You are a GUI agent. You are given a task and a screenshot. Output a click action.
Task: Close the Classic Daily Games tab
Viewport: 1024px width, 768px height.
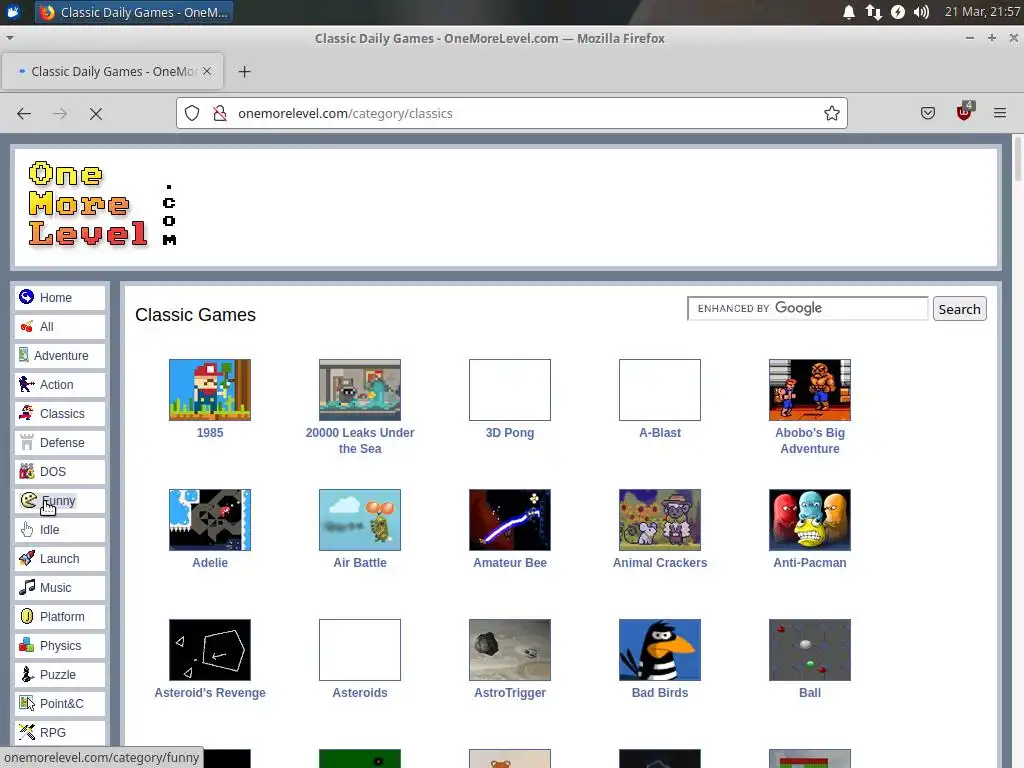(207, 71)
